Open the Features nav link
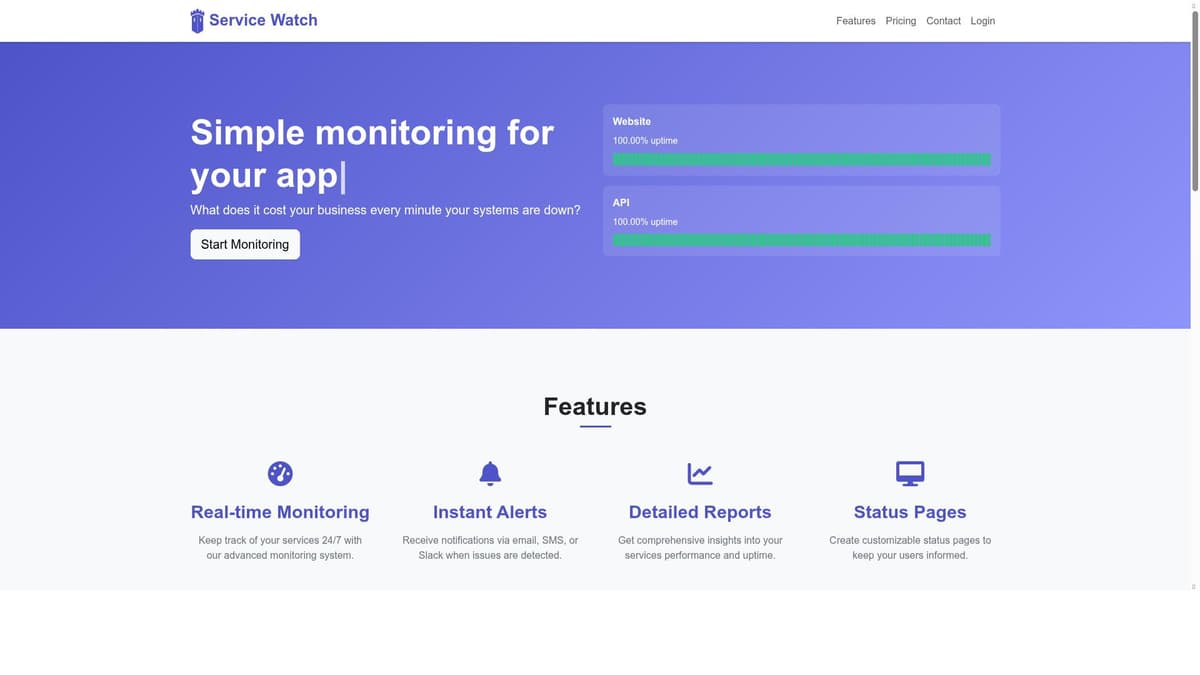This screenshot has width=1200, height=675. click(855, 21)
